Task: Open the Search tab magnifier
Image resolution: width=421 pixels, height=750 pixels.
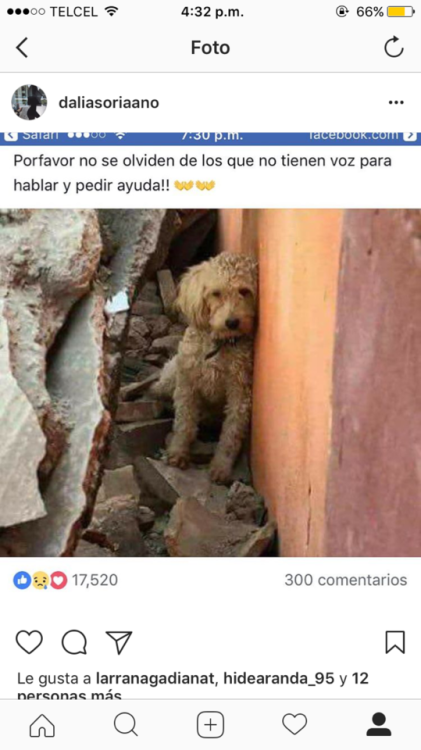Action: click(126, 725)
